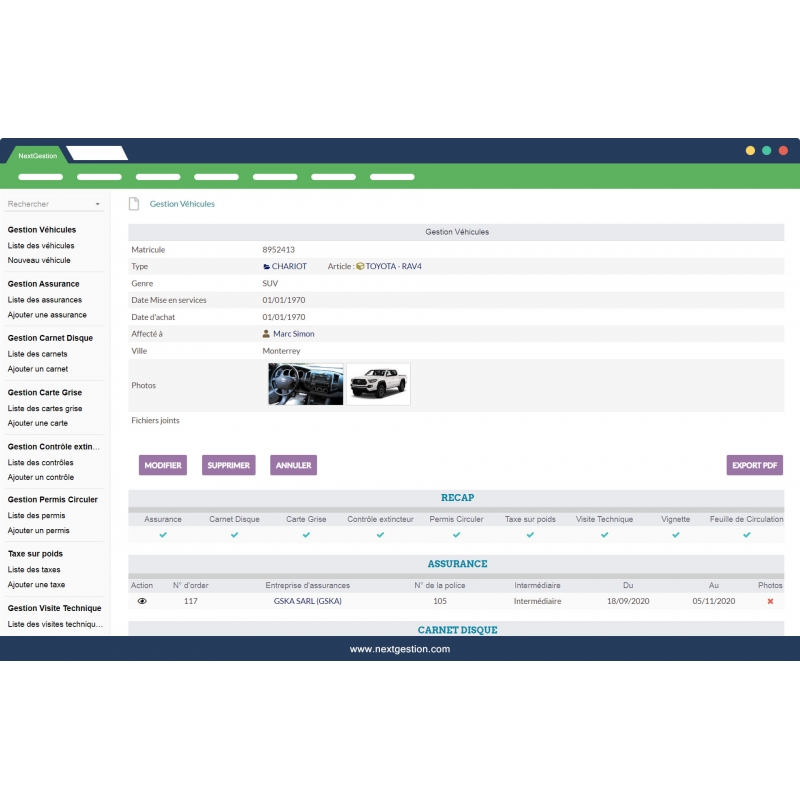
Task: Click the Carnet Disque checkmark in Recap
Action: 233,535
